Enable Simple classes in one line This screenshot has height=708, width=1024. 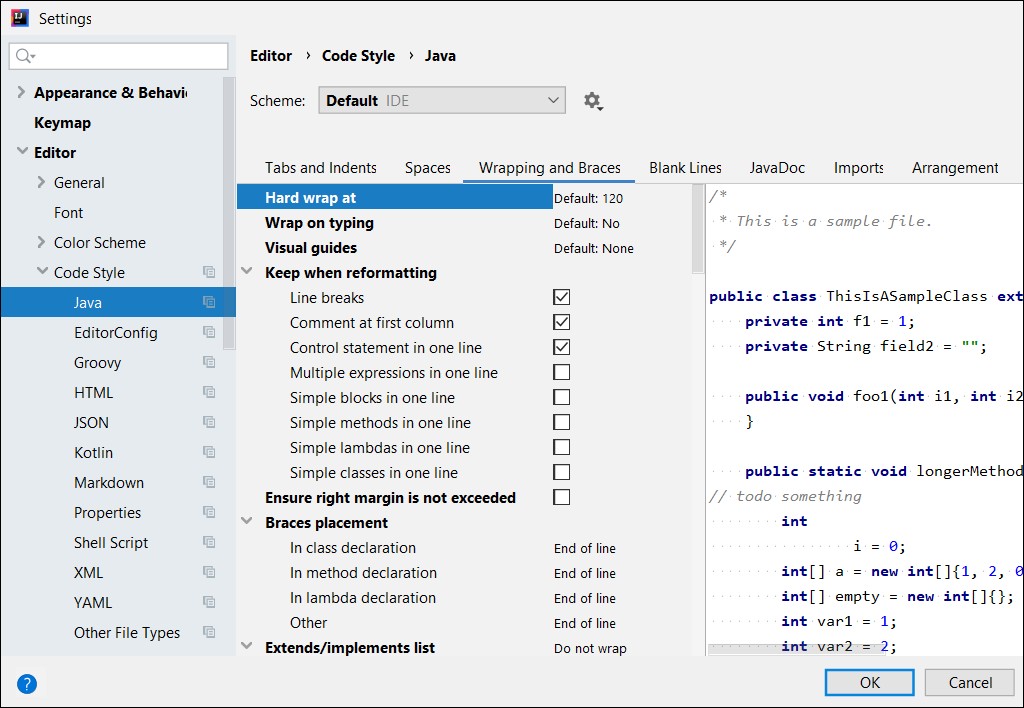point(562,472)
